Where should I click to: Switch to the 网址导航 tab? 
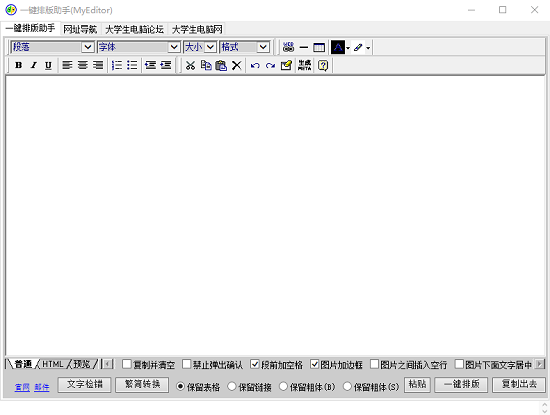(x=80, y=29)
